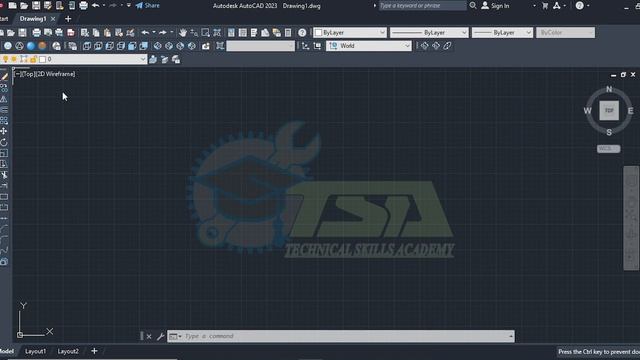The width and height of the screenshot is (640, 360).
Task: Click the keyword search input field
Action: tap(422, 6)
